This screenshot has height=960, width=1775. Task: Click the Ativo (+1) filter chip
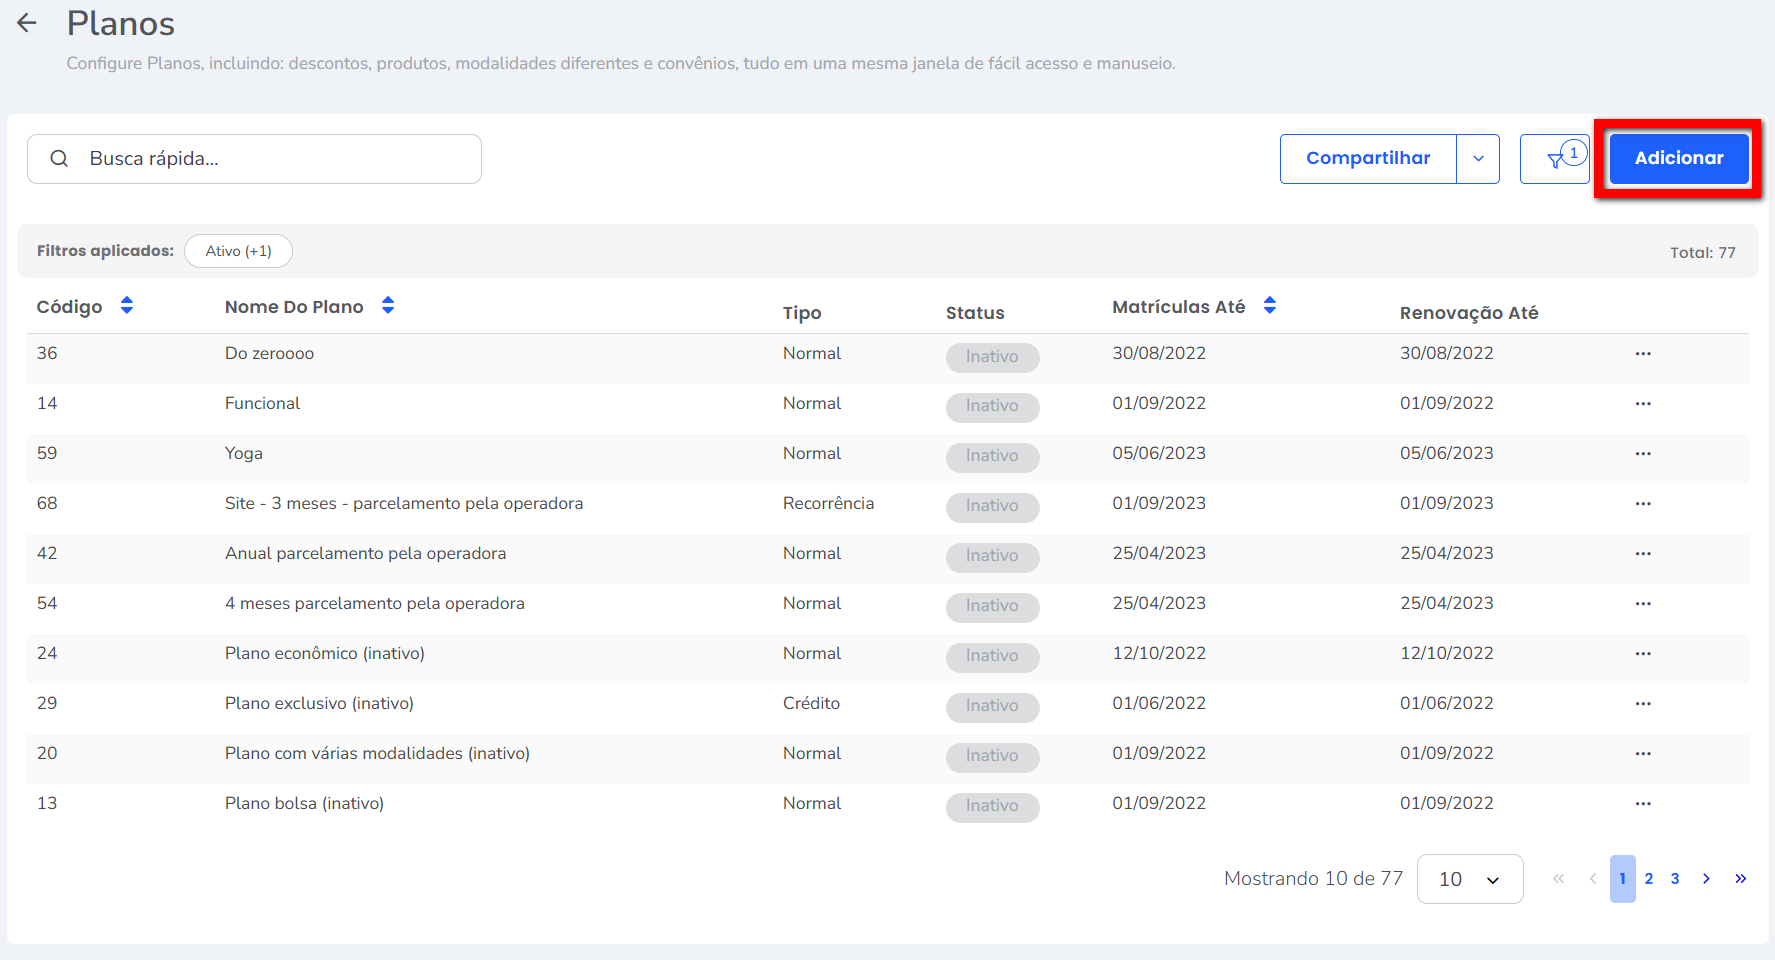(238, 251)
